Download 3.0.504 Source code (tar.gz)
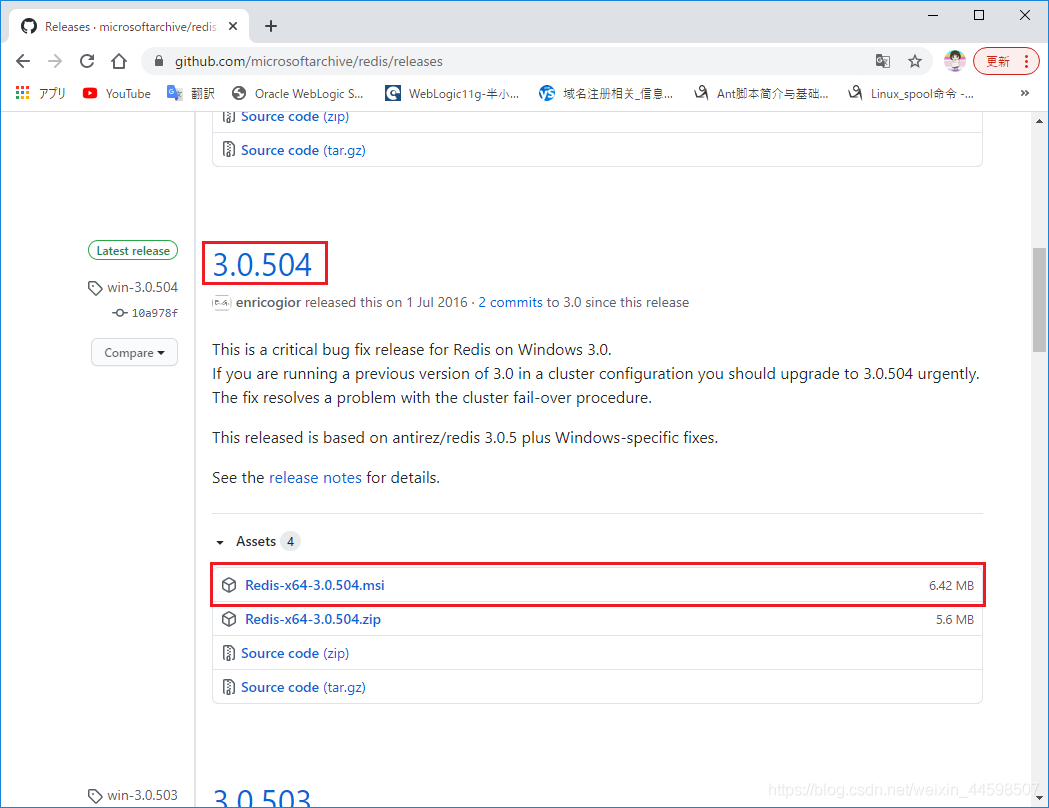1049x808 pixels. (x=303, y=688)
